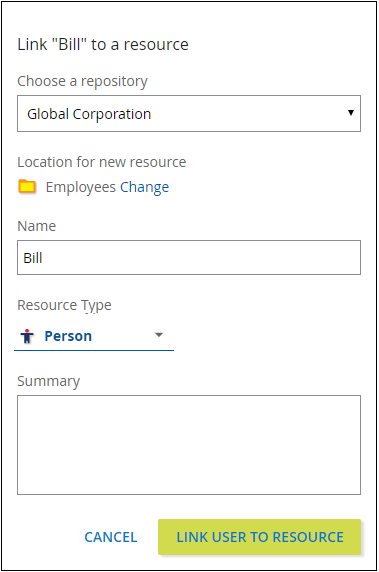Click the Change location link
This screenshot has width=379, height=572.
[x=144, y=187]
